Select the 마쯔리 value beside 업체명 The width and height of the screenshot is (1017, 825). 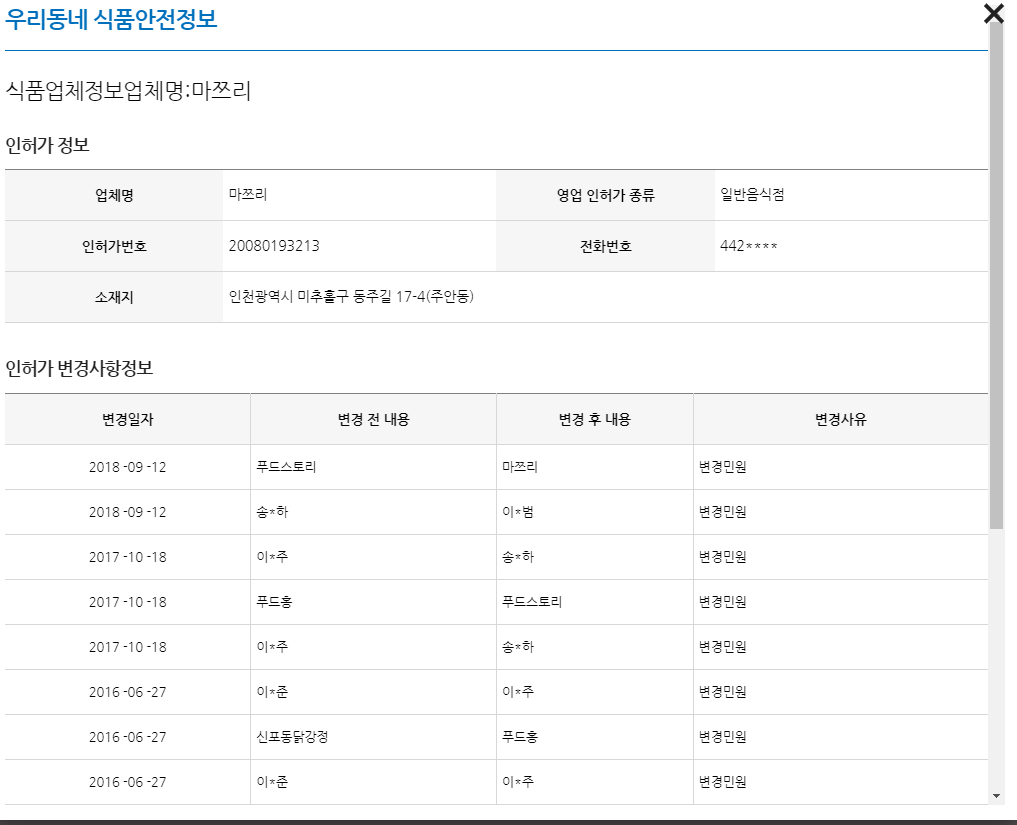248,194
